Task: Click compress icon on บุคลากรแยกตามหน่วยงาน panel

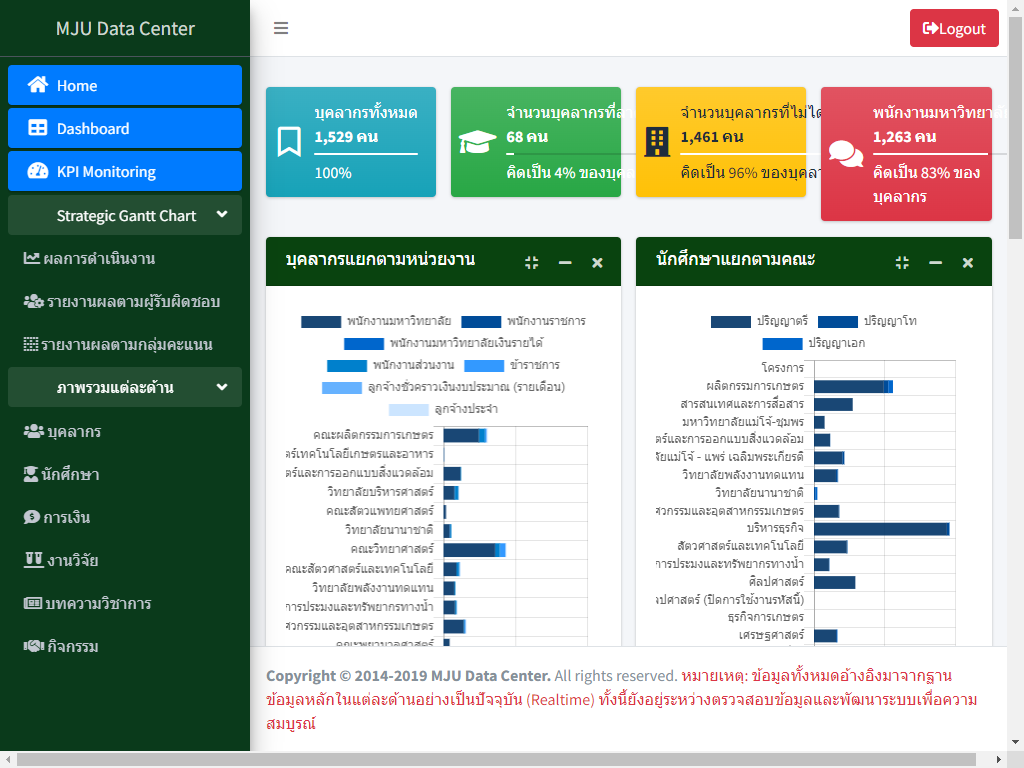Action: 532,262
